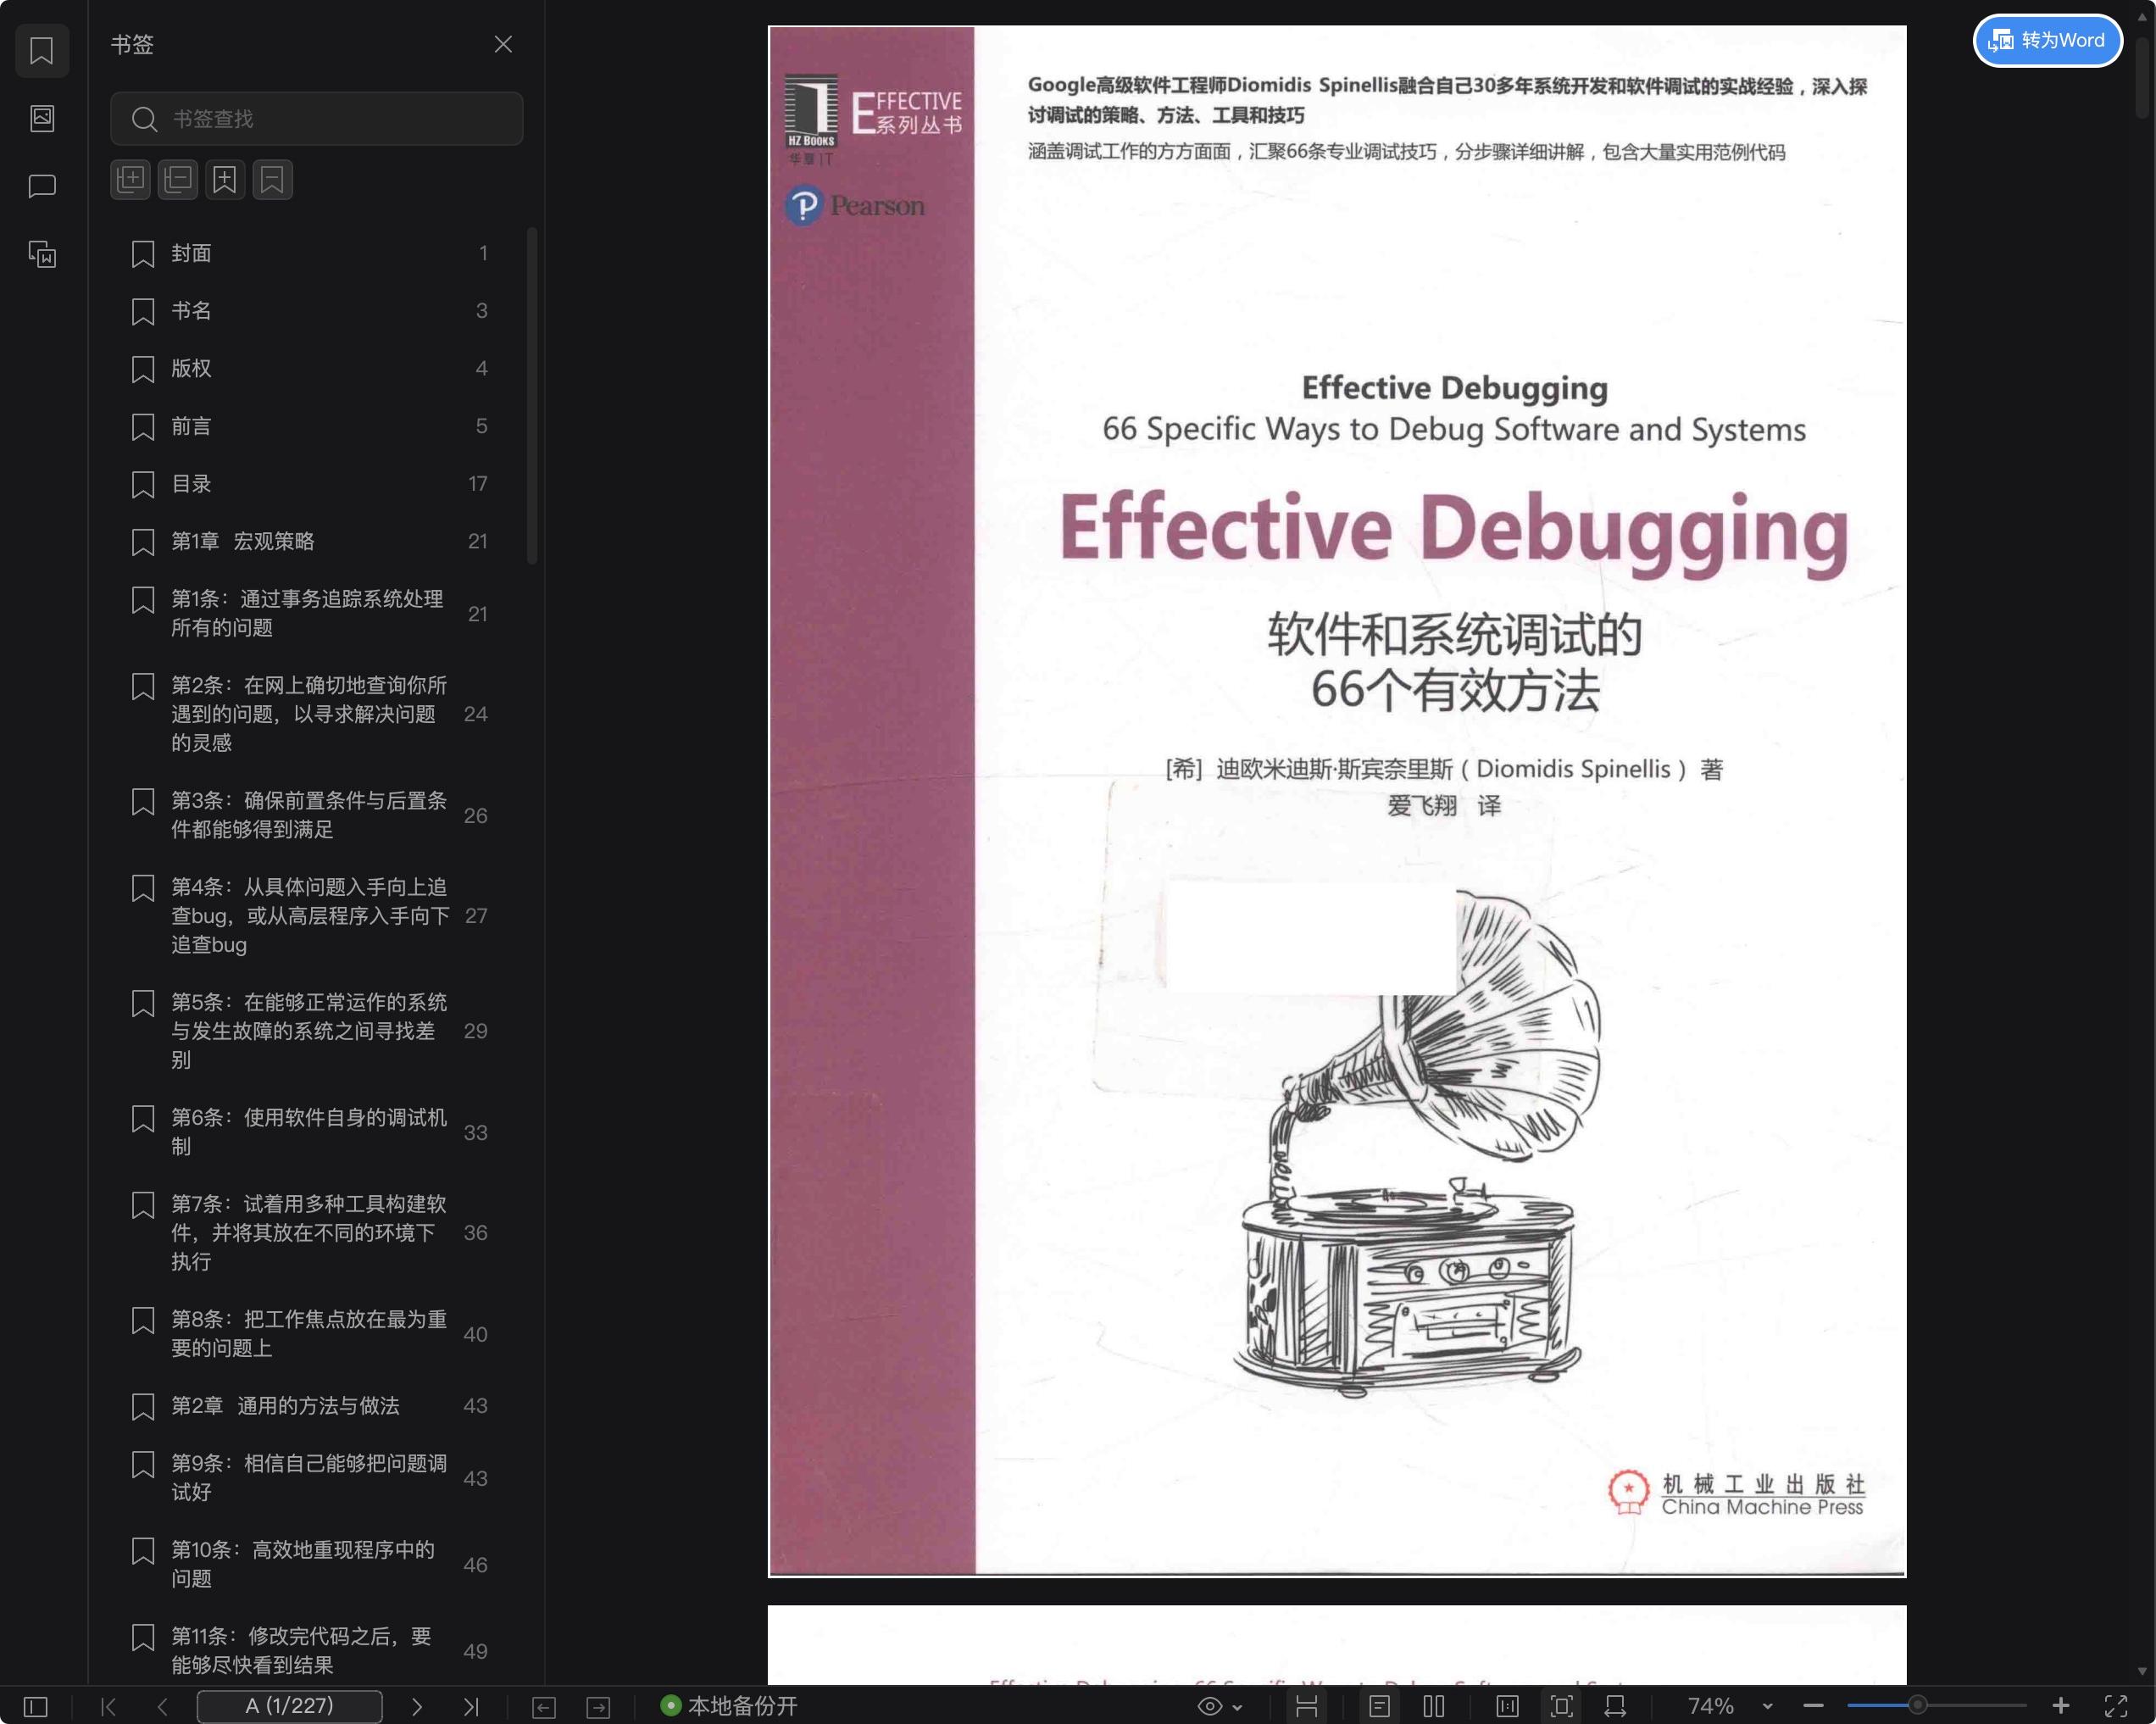Viewport: 2156px width, 1724px height.
Task: Click the previous view back arrow
Action: (x=544, y=1707)
